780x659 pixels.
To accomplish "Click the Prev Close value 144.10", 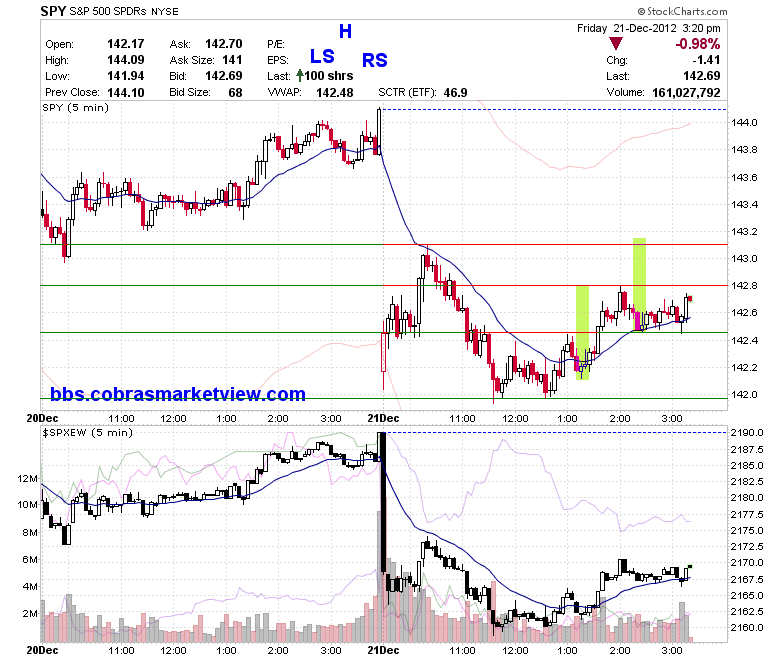I will tap(125, 93).
